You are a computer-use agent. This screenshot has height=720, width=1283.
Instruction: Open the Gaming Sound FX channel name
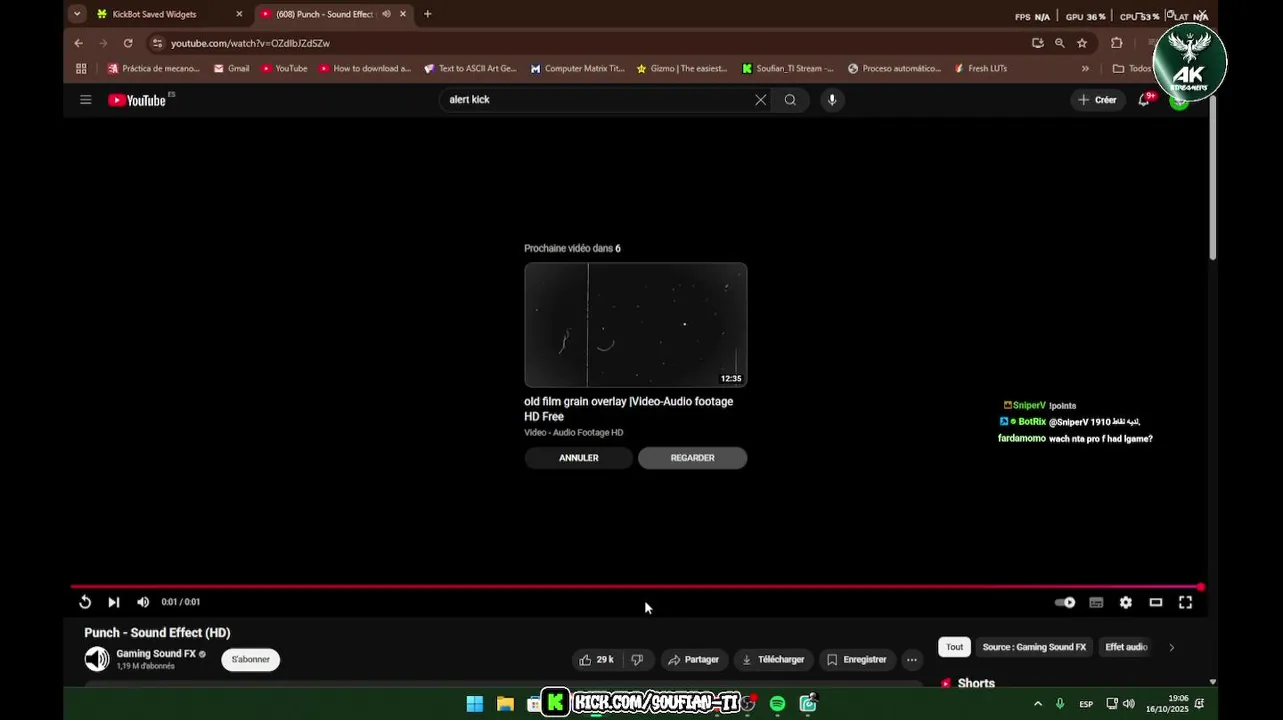[x=156, y=654]
